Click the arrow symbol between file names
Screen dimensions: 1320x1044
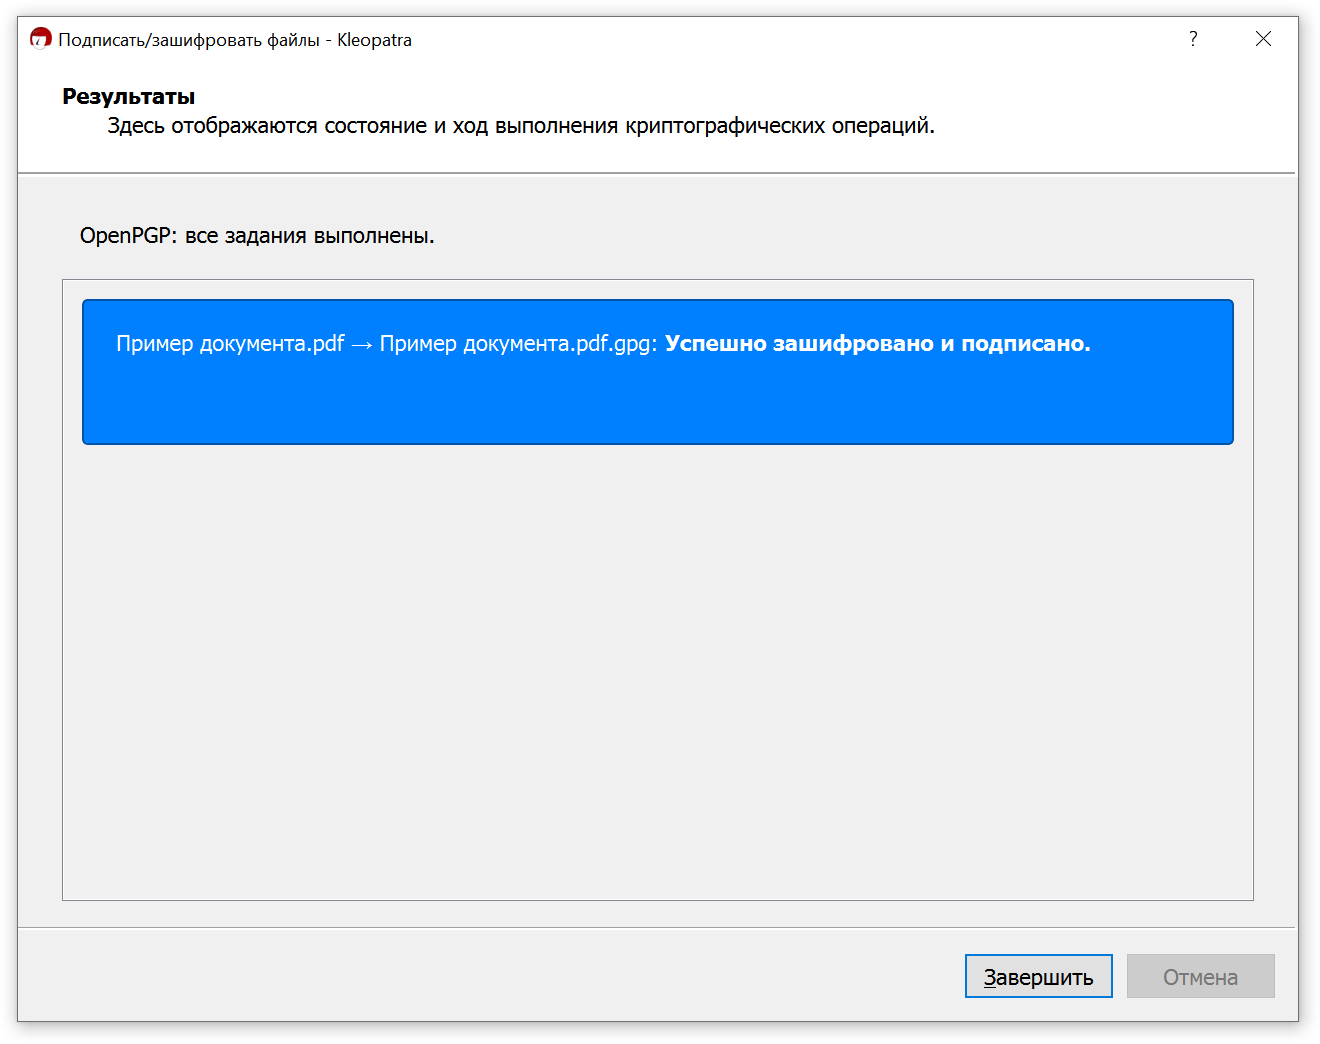(x=362, y=344)
